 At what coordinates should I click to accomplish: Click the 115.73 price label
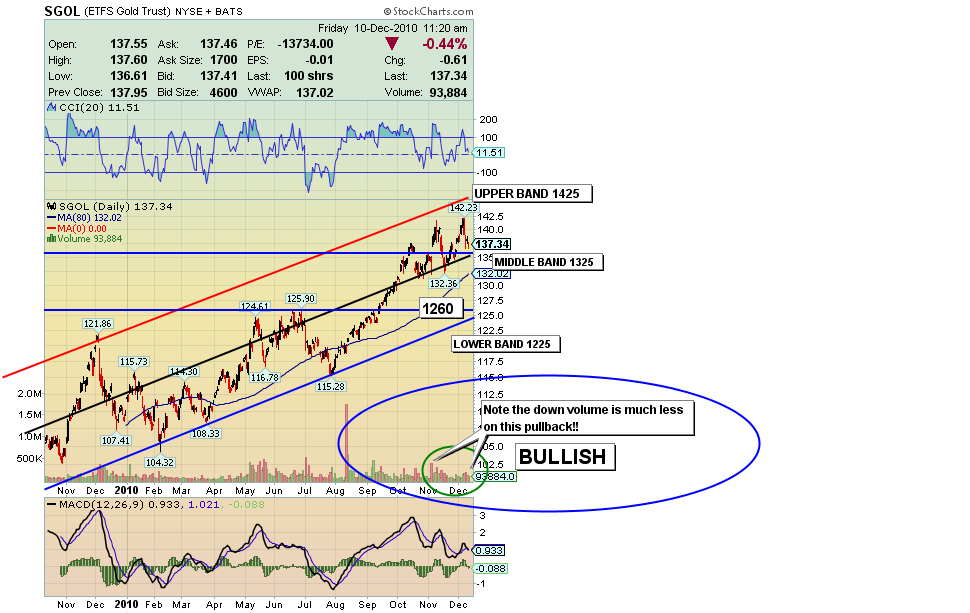point(134,362)
